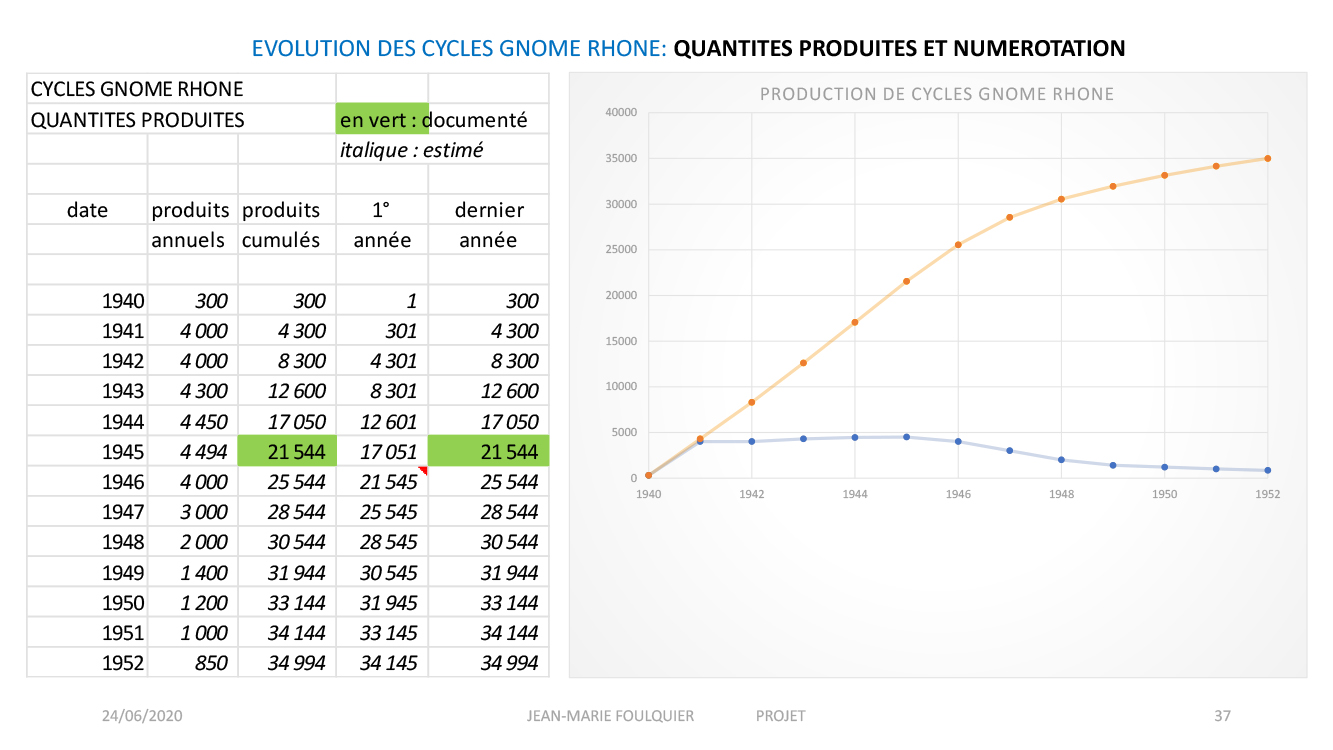Select the '31 945' cell in the 1950 row
The image size is (1333, 750).
tap(383, 602)
